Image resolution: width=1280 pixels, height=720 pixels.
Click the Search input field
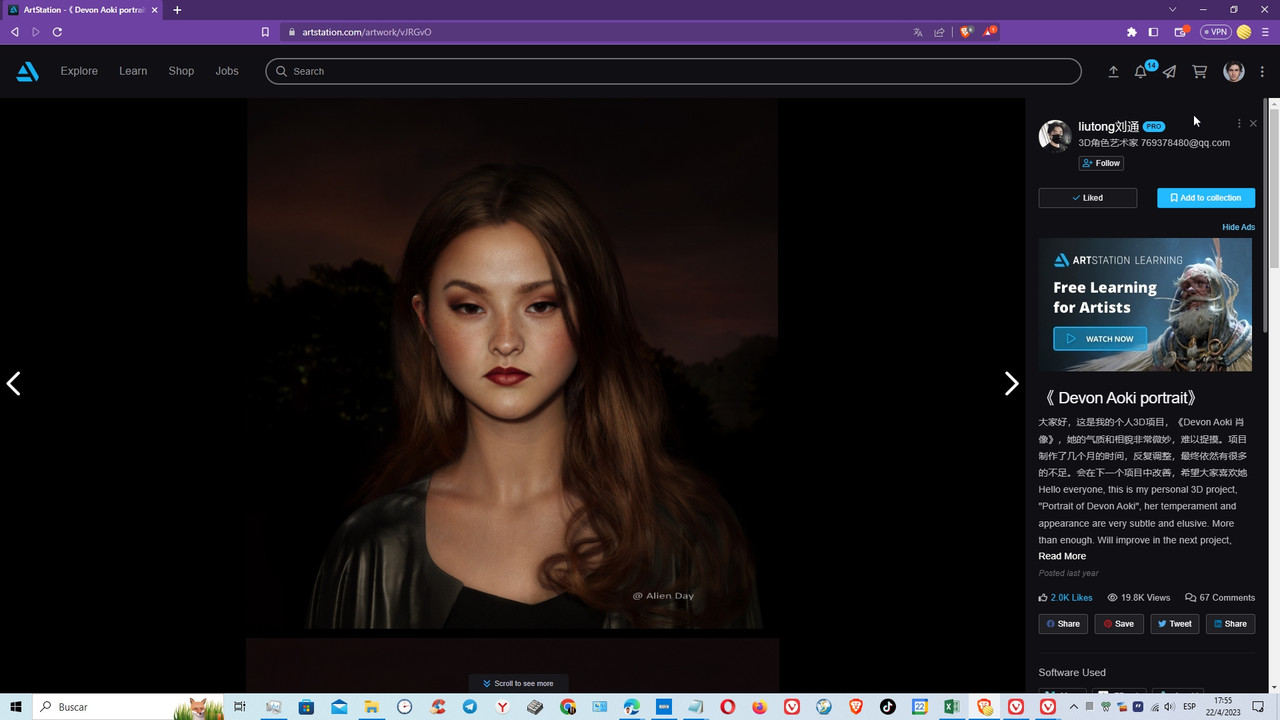tap(673, 71)
